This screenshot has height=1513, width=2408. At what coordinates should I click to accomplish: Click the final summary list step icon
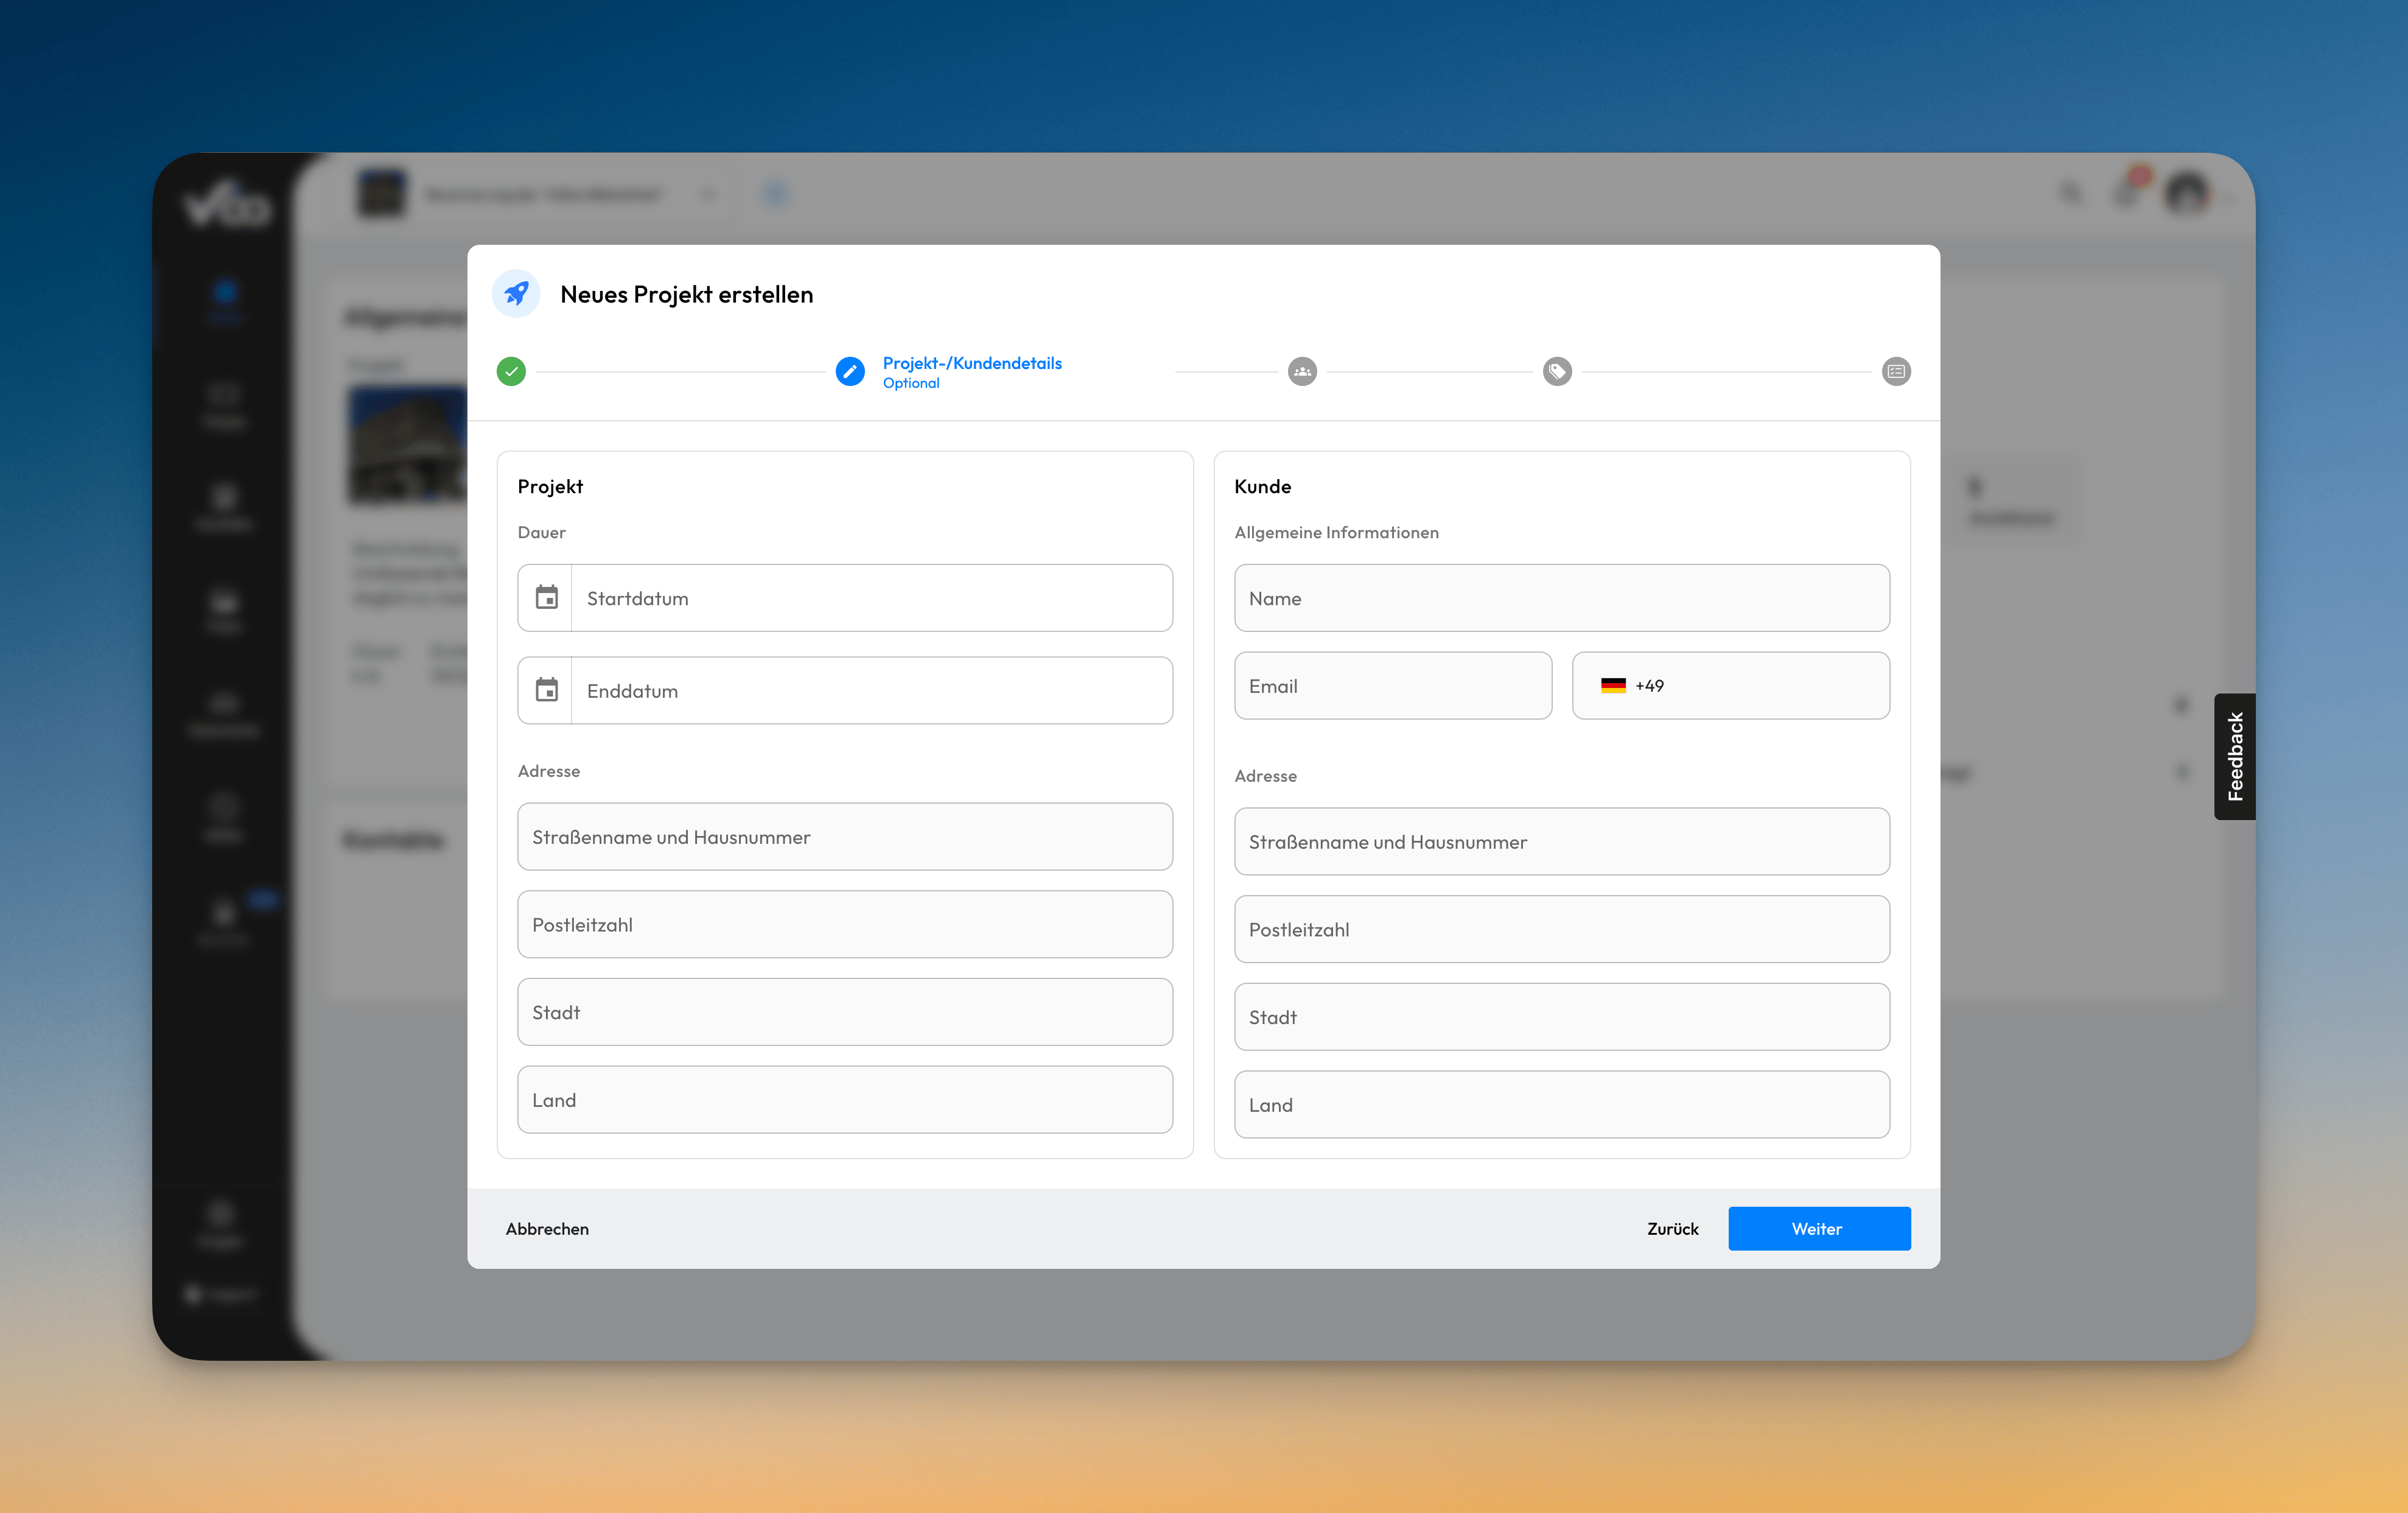1896,371
